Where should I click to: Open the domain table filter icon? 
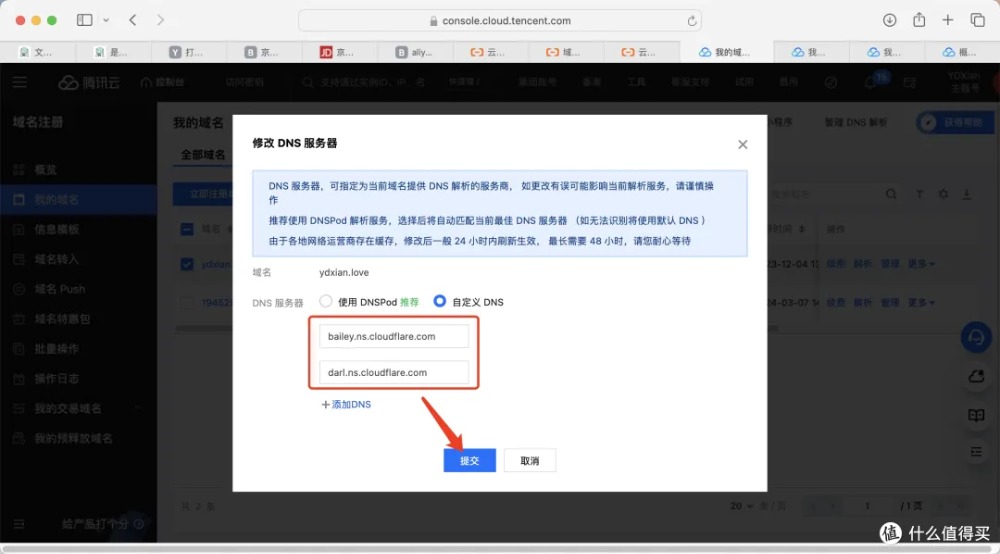(x=919, y=194)
